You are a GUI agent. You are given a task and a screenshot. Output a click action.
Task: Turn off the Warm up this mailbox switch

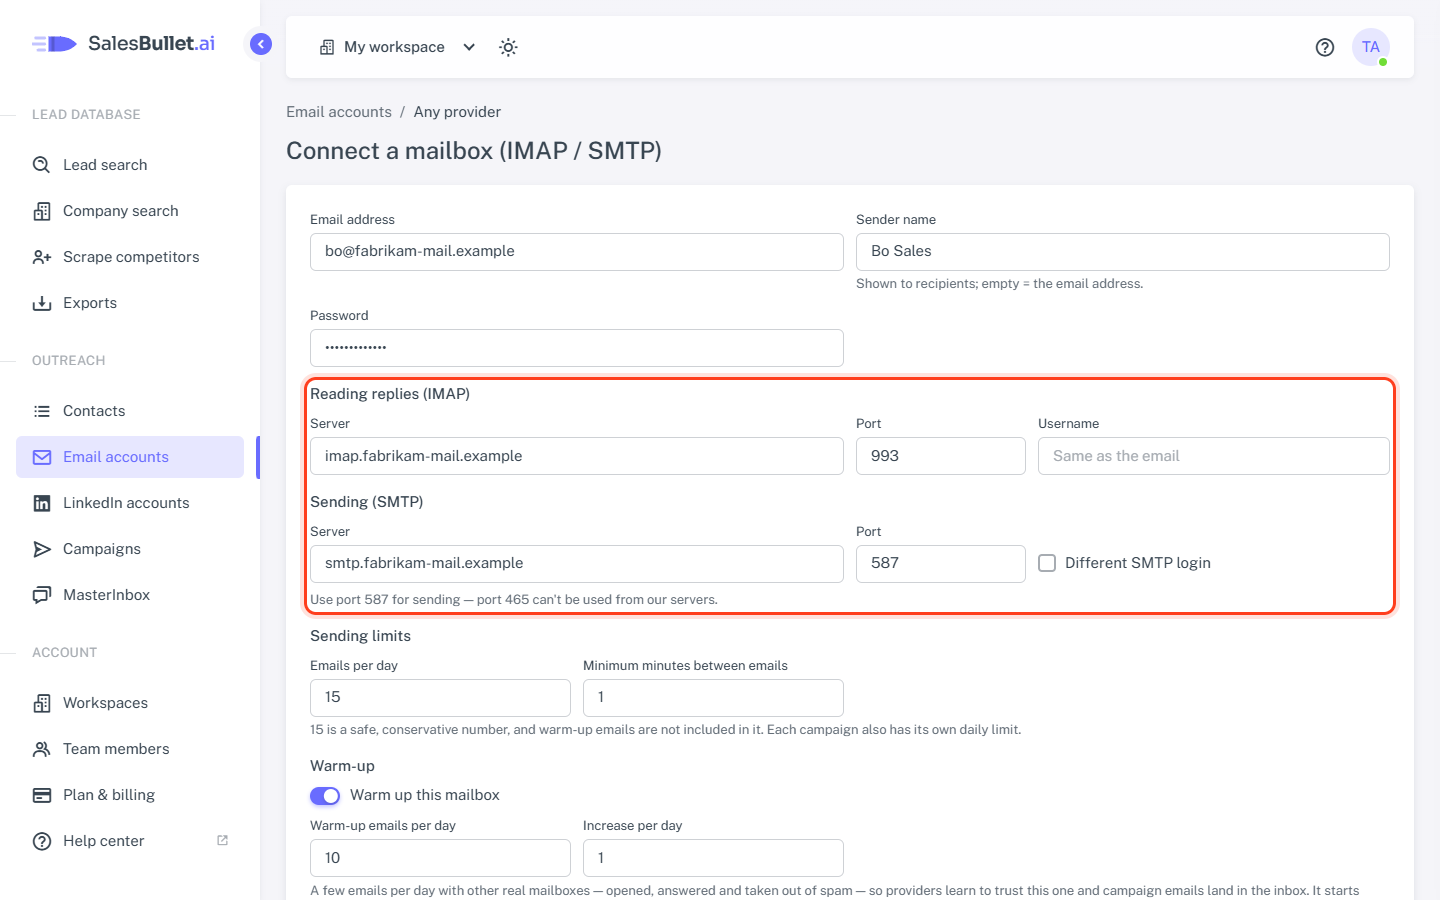click(x=325, y=796)
